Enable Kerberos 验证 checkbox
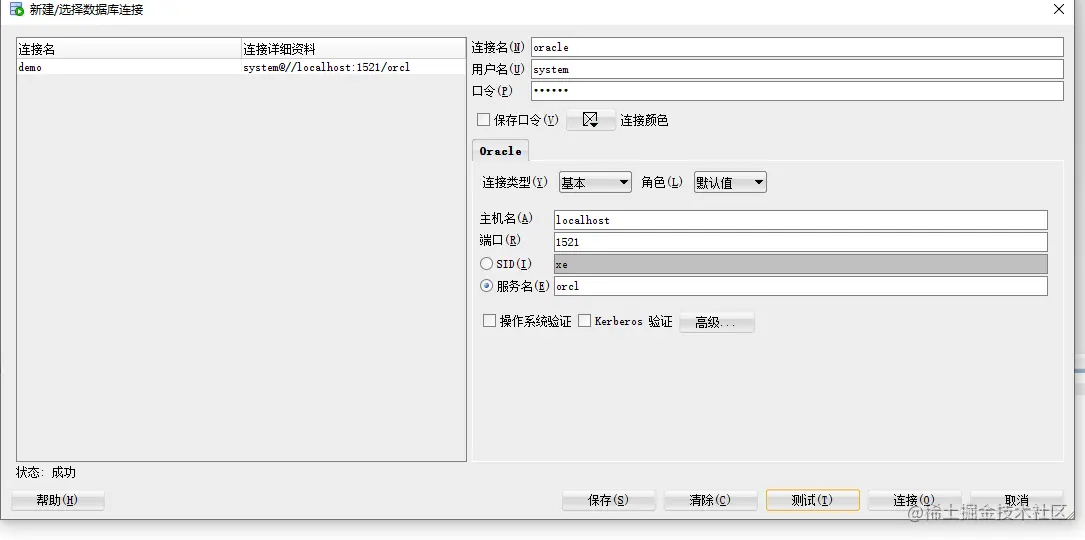Viewport: 1085px width, 540px height. [x=584, y=321]
